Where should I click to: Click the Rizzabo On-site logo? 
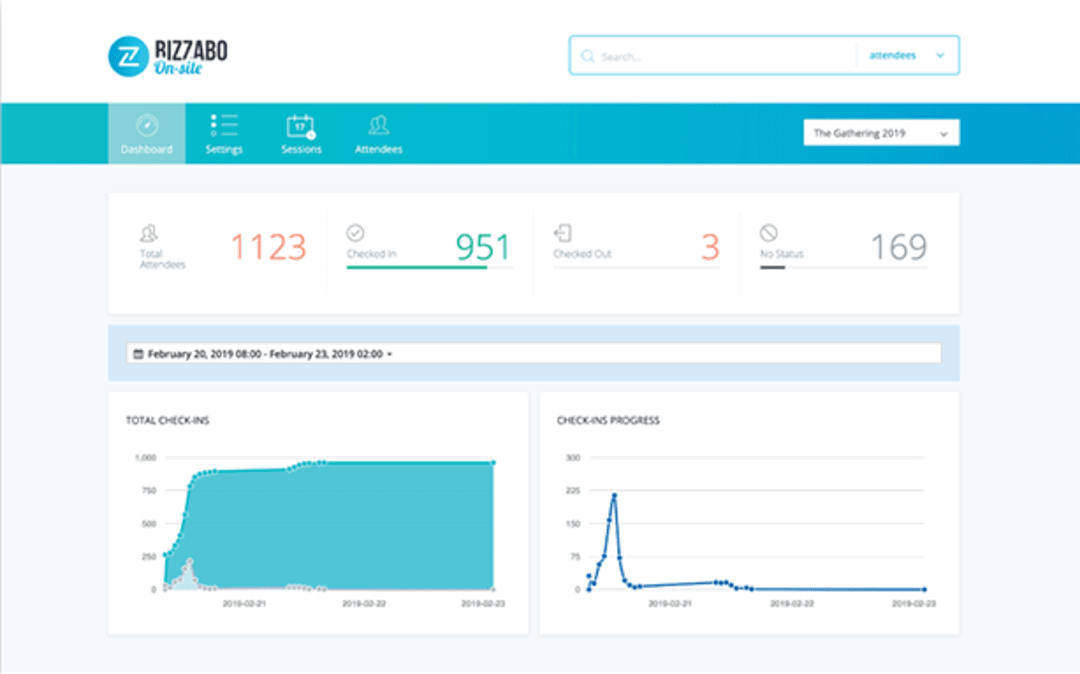click(x=166, y=54)
